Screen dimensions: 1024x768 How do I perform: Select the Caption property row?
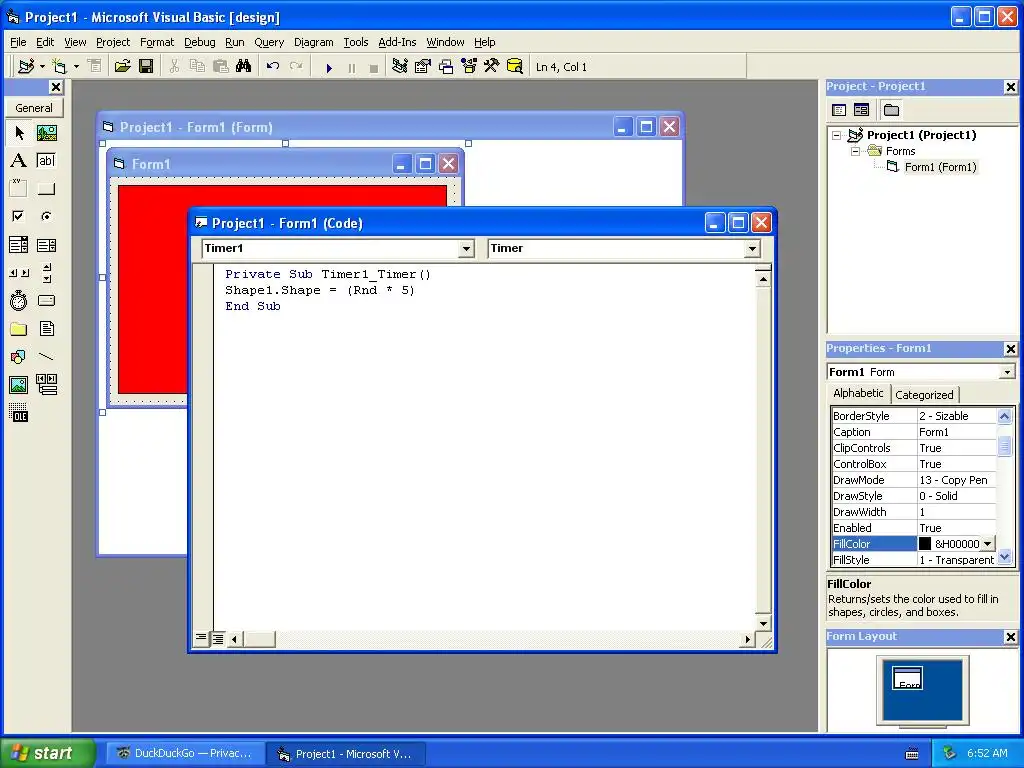coord(914,432)
